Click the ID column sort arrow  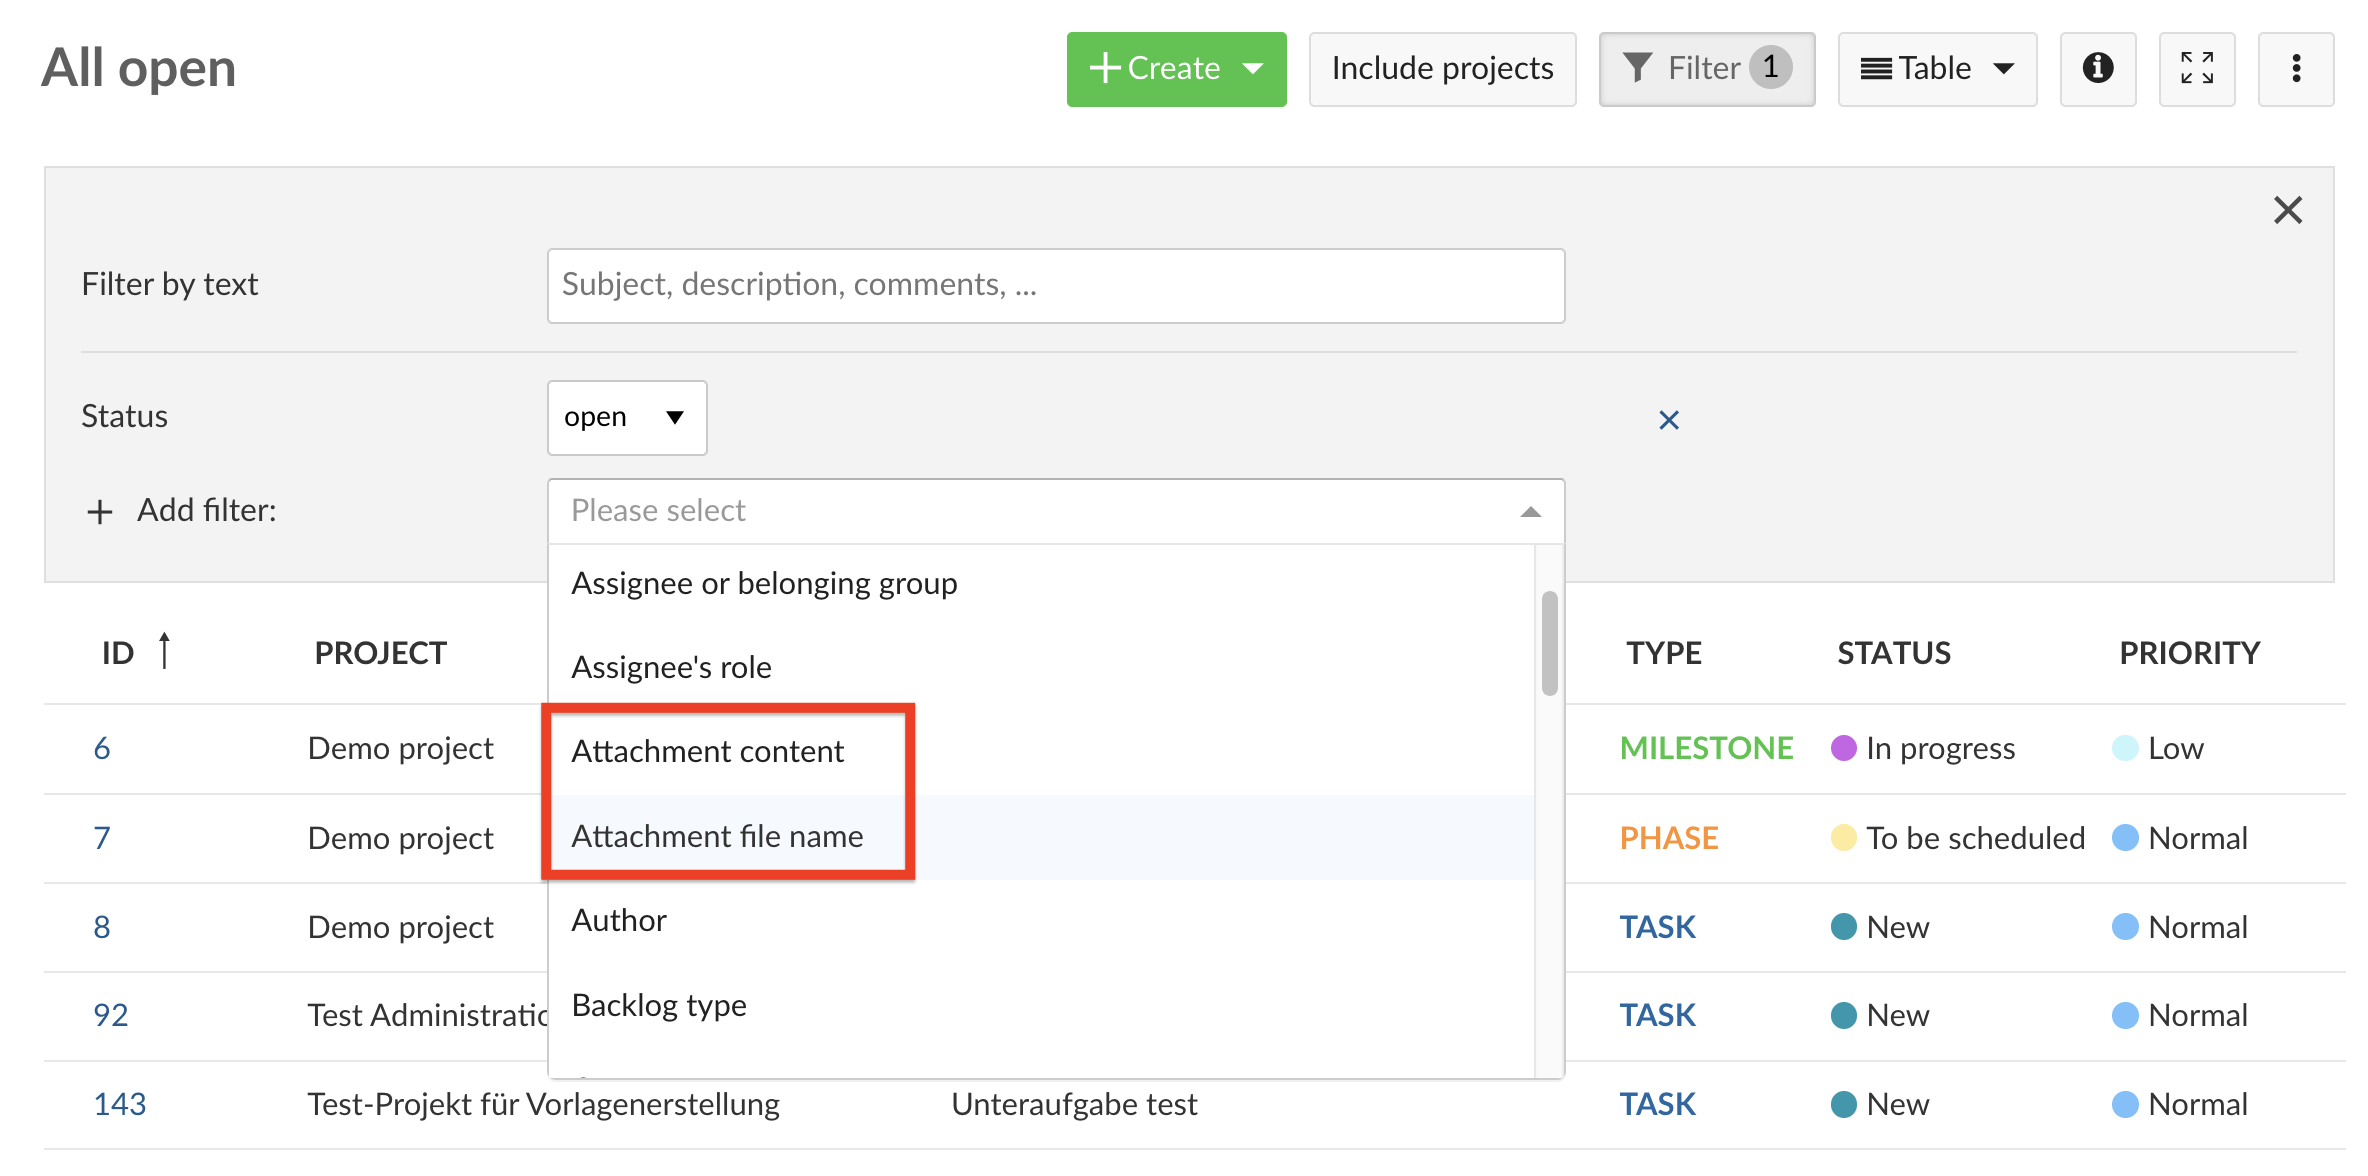[x=165, y=651]
